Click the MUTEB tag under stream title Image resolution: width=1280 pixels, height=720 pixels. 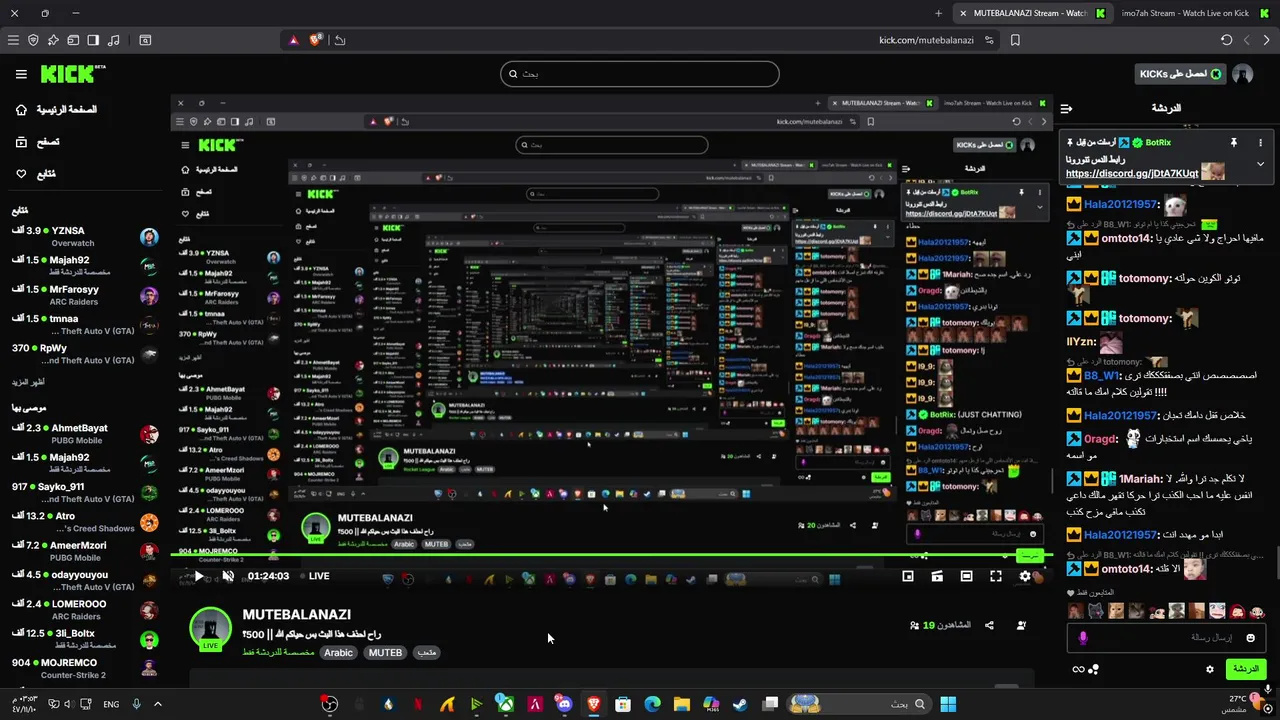pyautogui.click(x=385, y=653)
